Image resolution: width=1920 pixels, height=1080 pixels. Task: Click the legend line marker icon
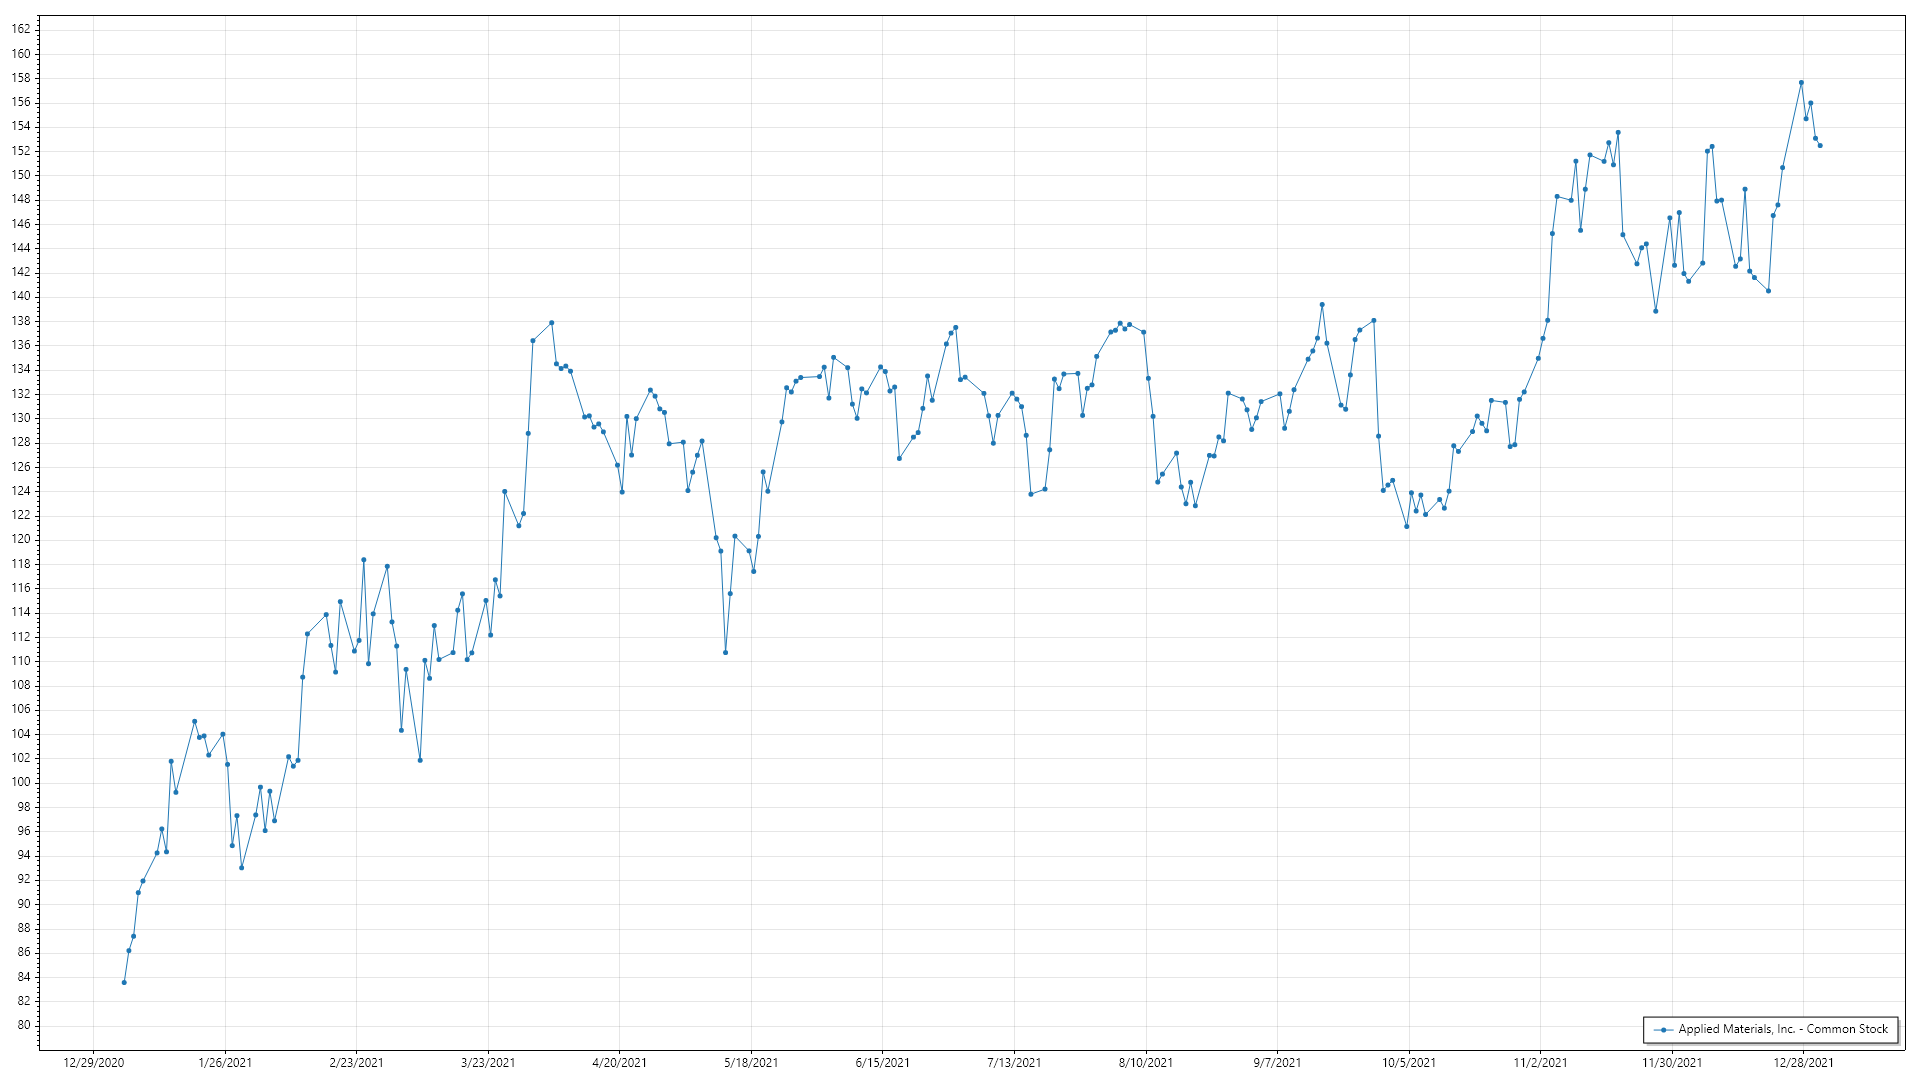[x=1663, y=1029]
